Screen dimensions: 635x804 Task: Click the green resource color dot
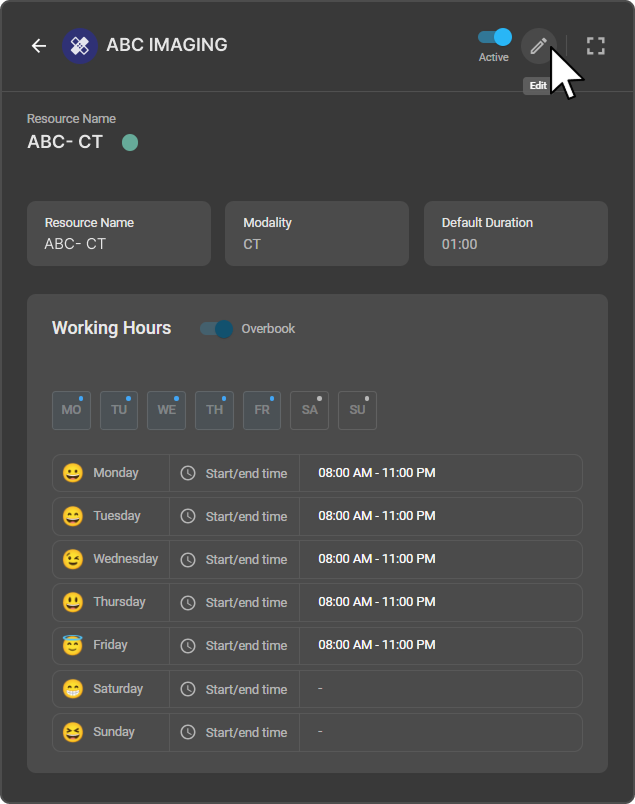point(130,142)
